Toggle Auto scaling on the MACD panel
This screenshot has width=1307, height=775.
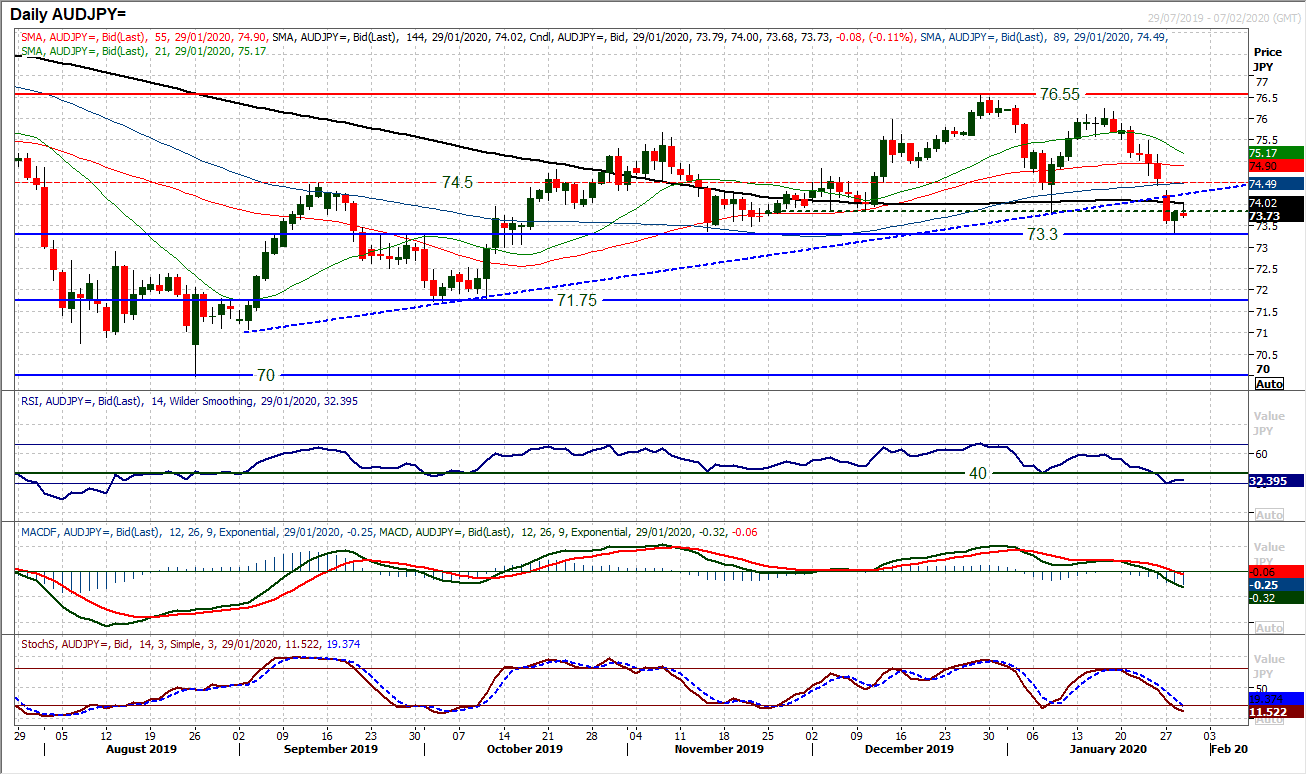(1269, 627)
